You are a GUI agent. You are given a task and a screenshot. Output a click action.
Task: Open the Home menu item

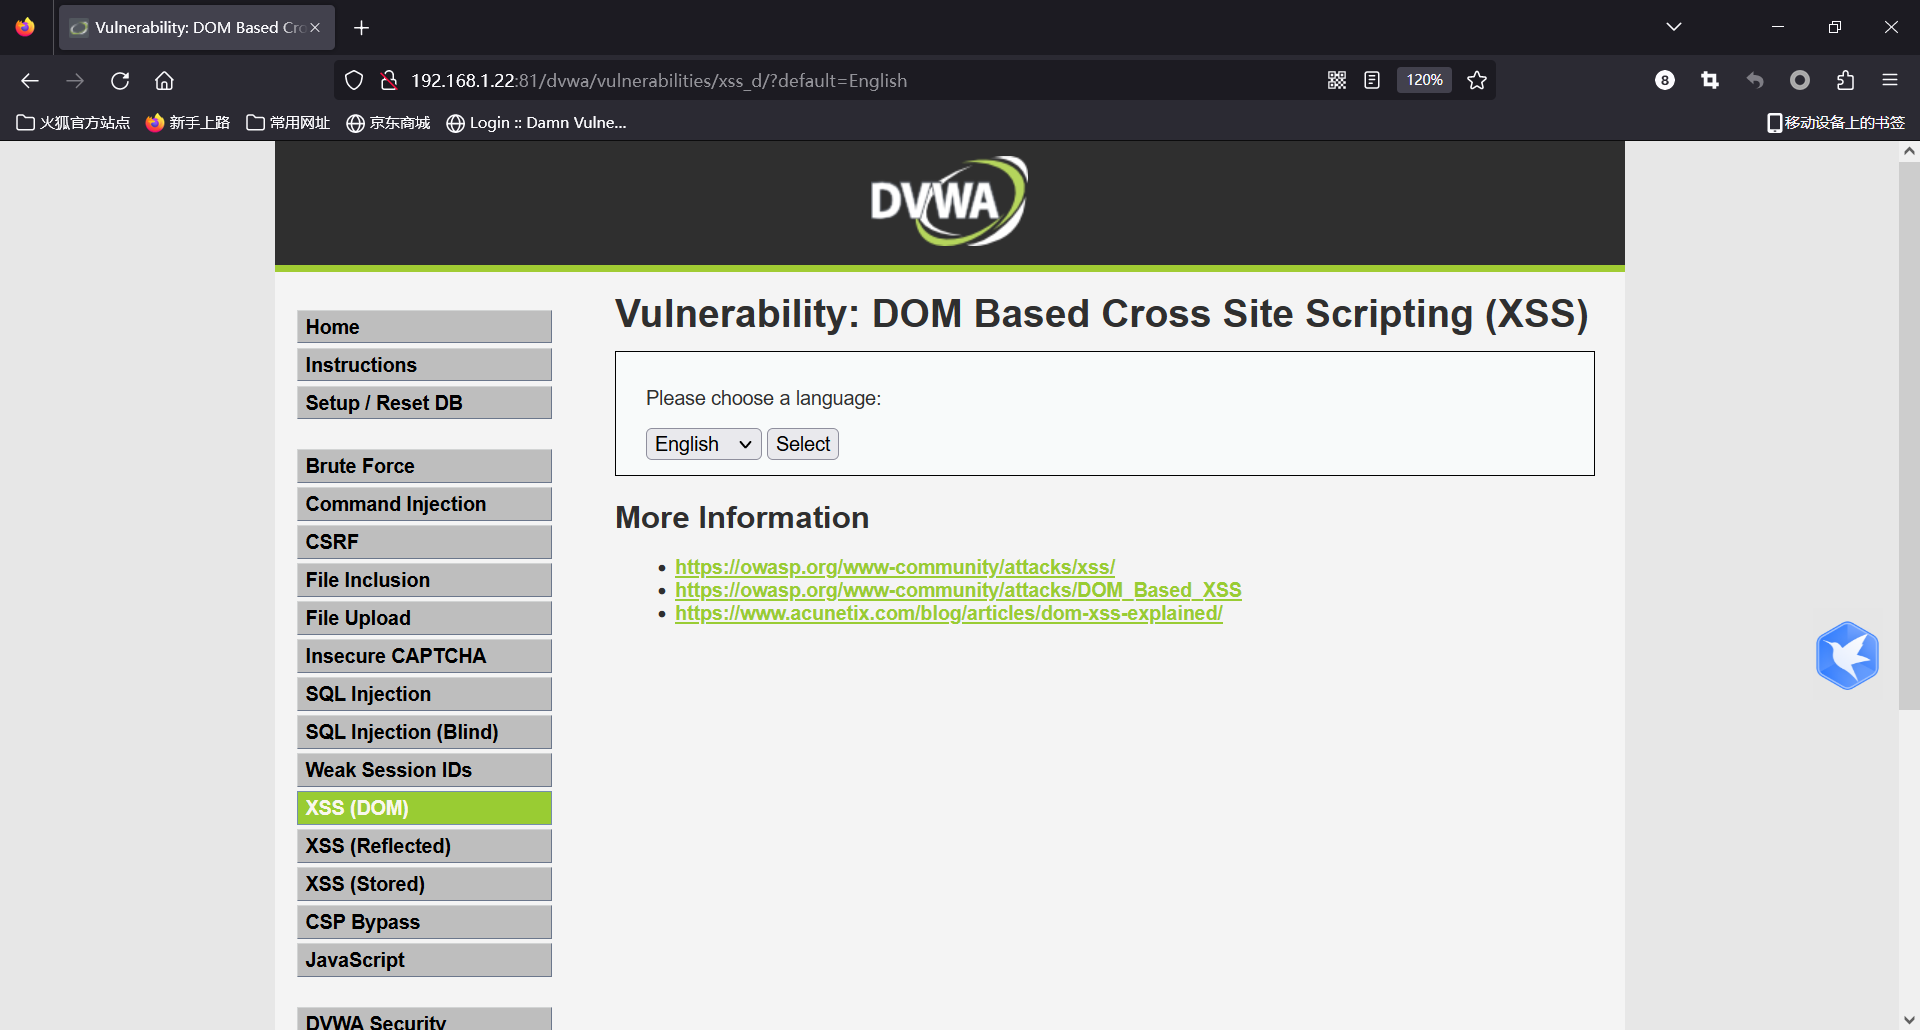coord(424,327)
